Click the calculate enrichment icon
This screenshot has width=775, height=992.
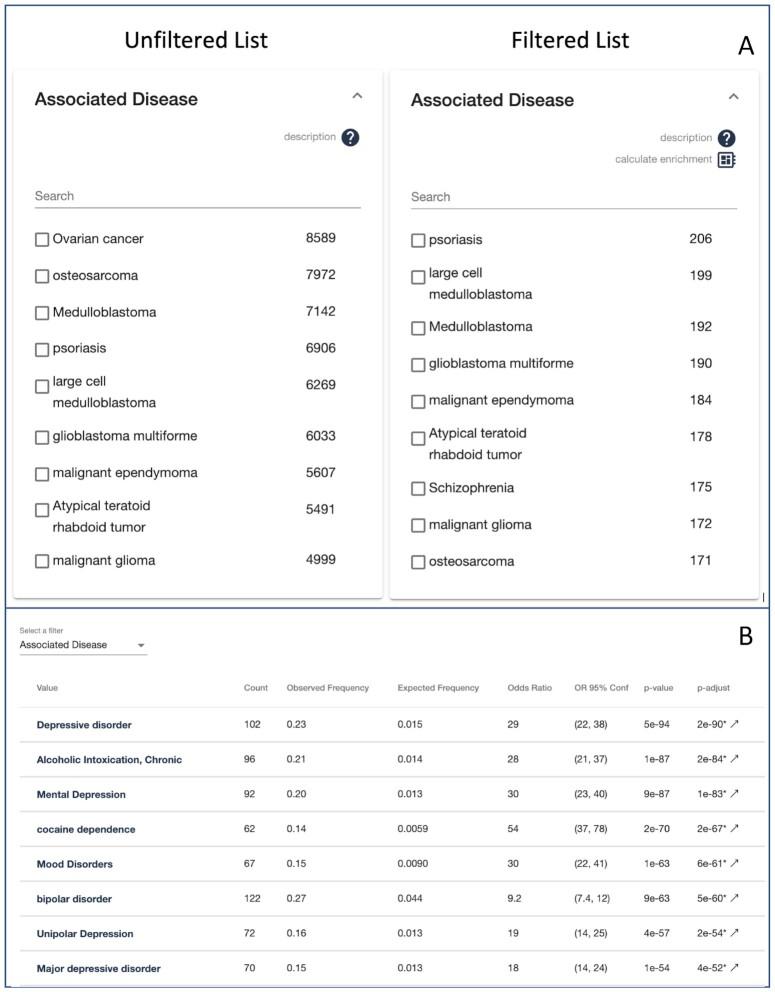click(x=727, y=160)
